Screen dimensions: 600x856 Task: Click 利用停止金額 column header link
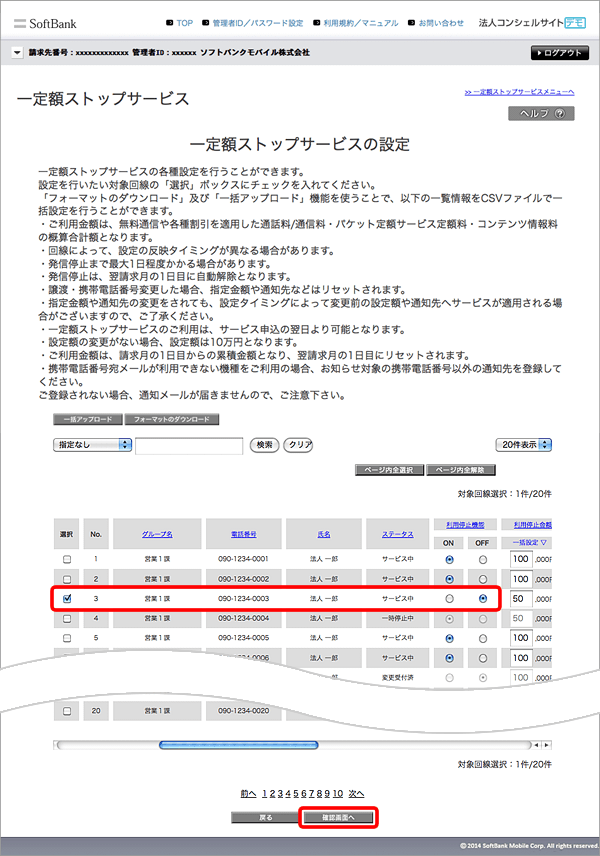pyautogui.click(x=532, y=525)
